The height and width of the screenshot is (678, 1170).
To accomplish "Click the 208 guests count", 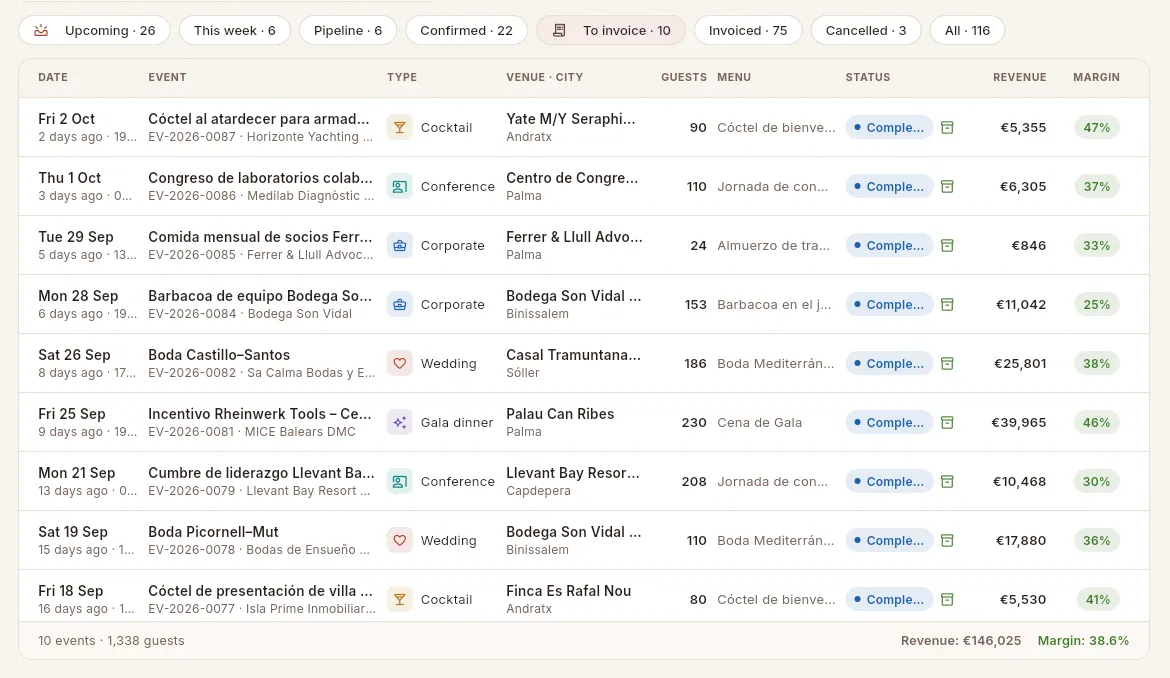I will (694, 481).
